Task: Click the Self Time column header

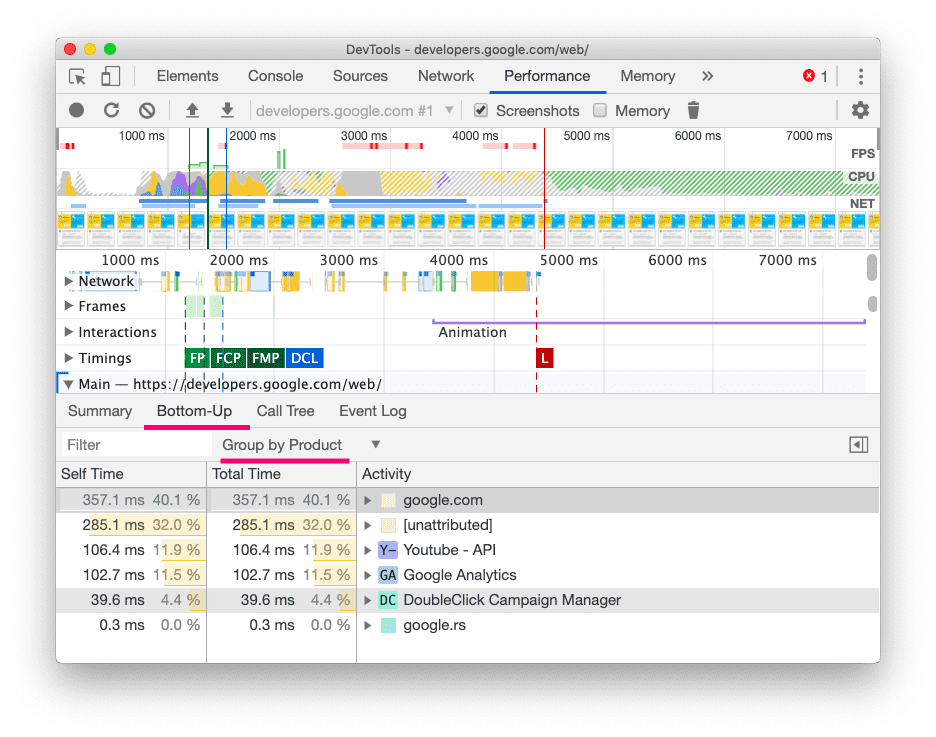Action: (x=93, y=474)
